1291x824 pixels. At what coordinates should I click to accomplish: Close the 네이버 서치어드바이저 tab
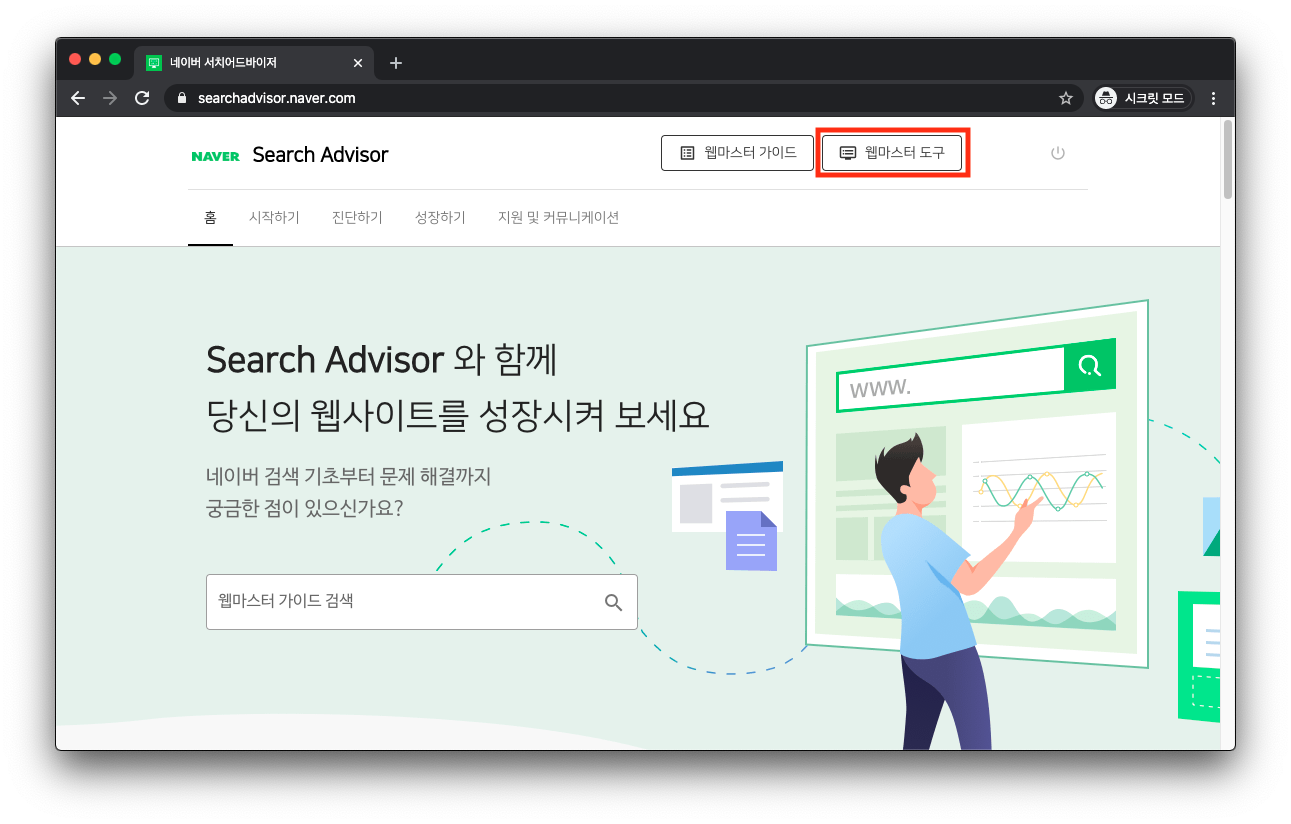tap(358, 63)
